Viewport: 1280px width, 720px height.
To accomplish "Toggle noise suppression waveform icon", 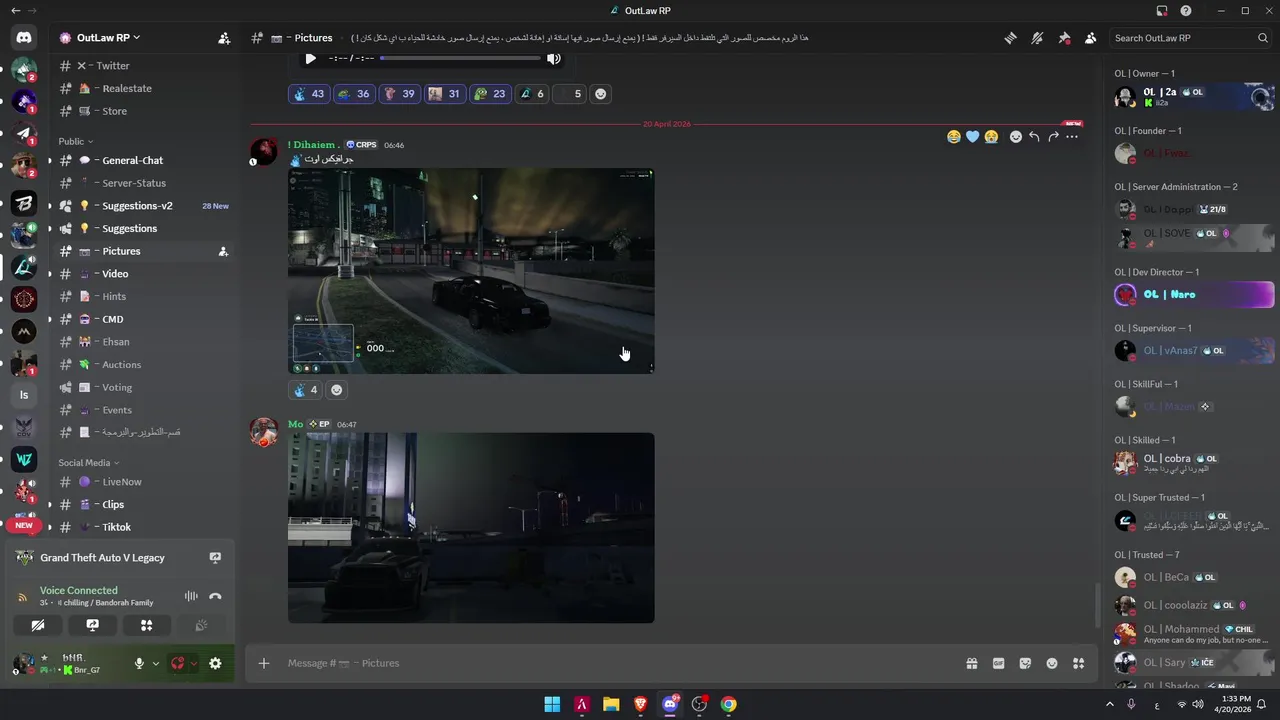I will (191, 596).
